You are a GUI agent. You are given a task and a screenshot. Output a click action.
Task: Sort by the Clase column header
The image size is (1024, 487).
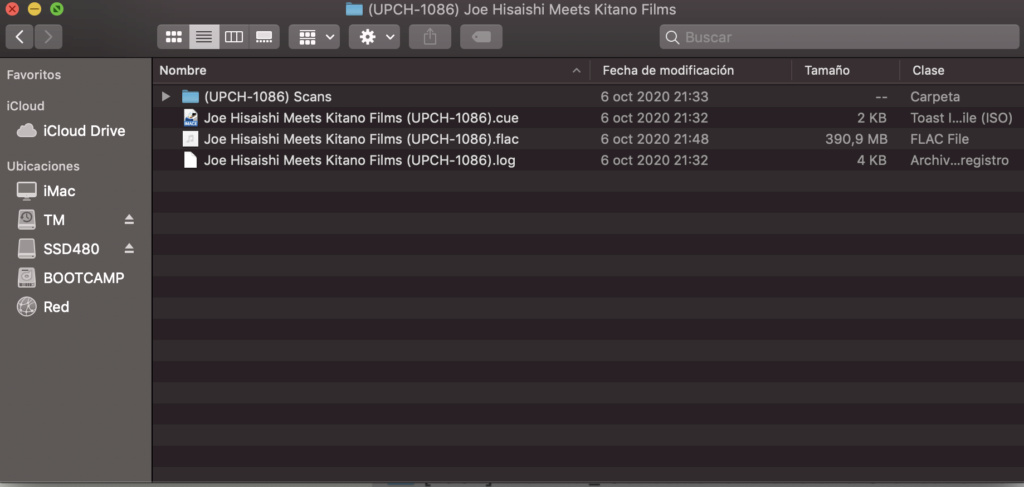point(928,71)
